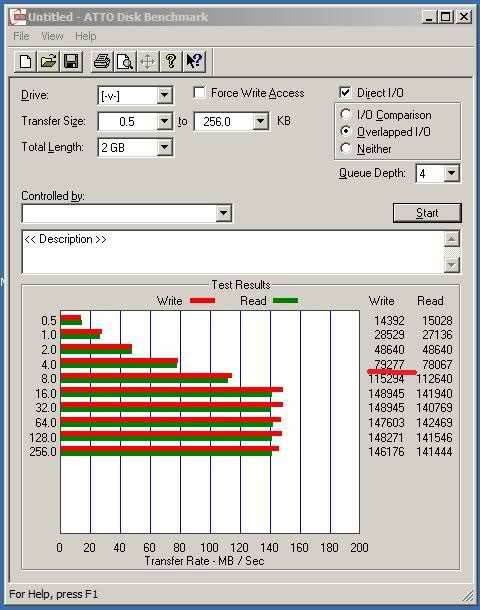Click the 256.0 chart row label
Screen dimensions: 480x610
(x=43, y=452)
